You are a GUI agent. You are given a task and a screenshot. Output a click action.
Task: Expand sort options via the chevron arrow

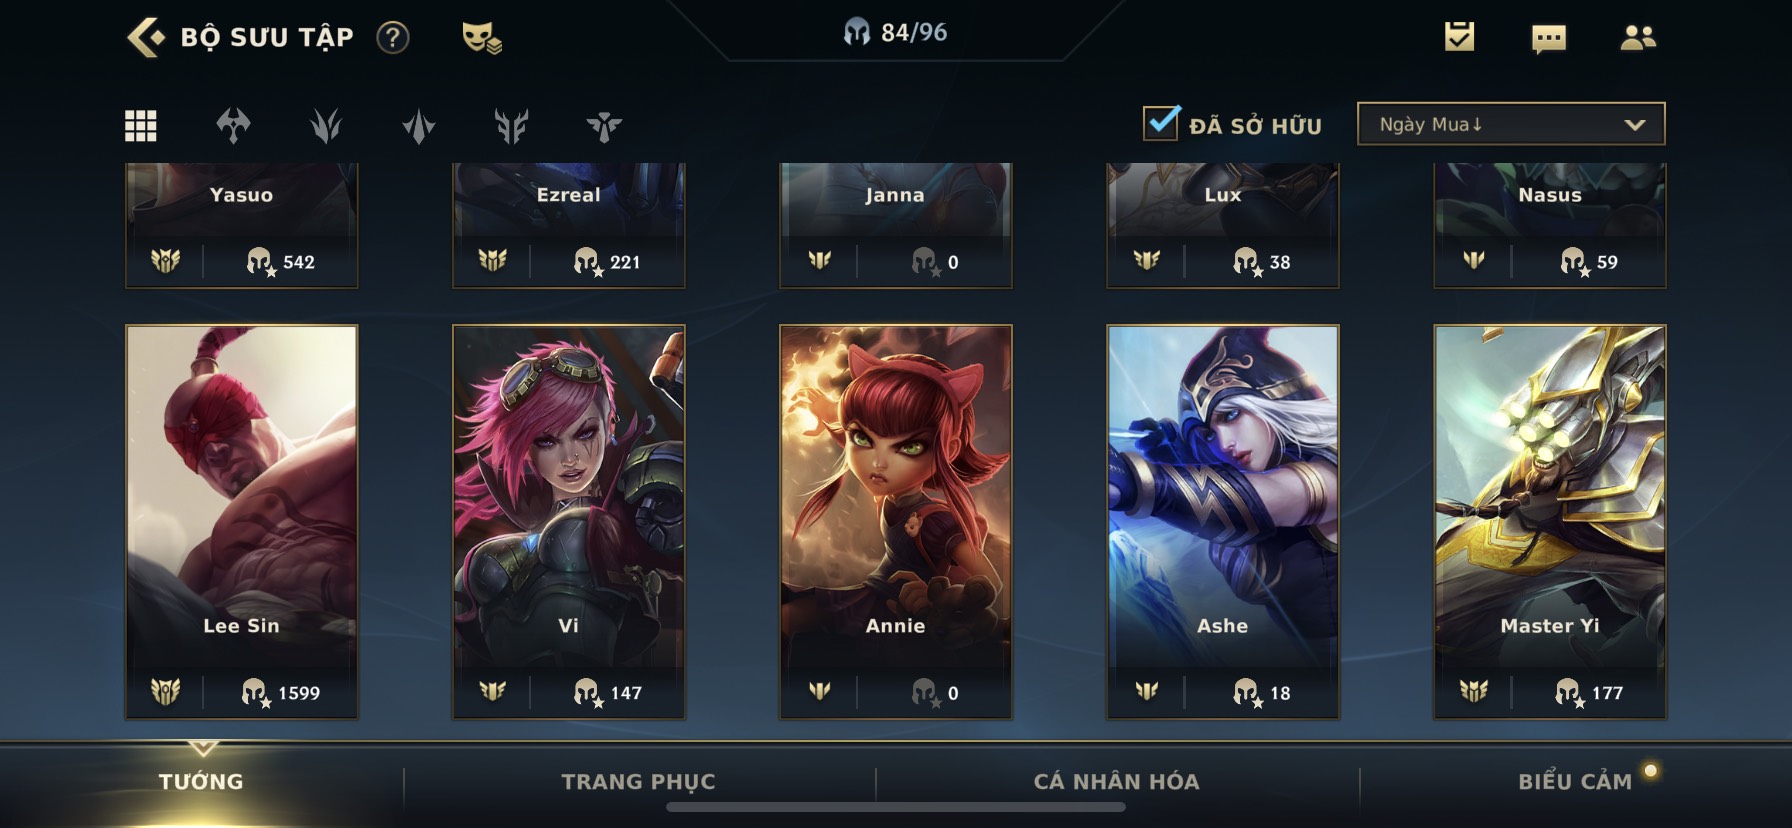coord(1635,125)
